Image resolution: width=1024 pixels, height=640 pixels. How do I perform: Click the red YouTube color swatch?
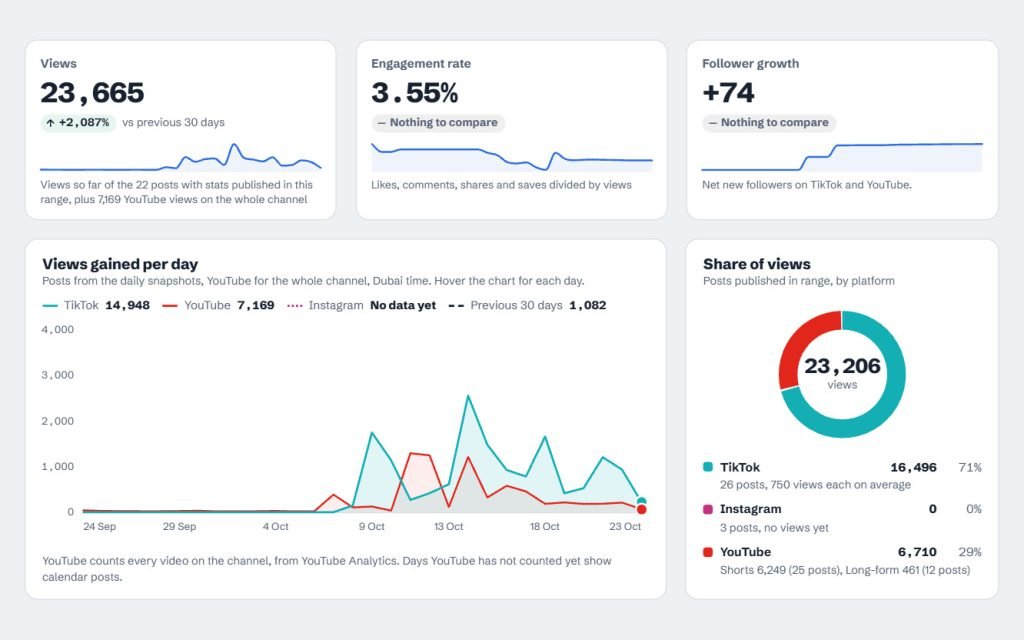pos(708,552)
